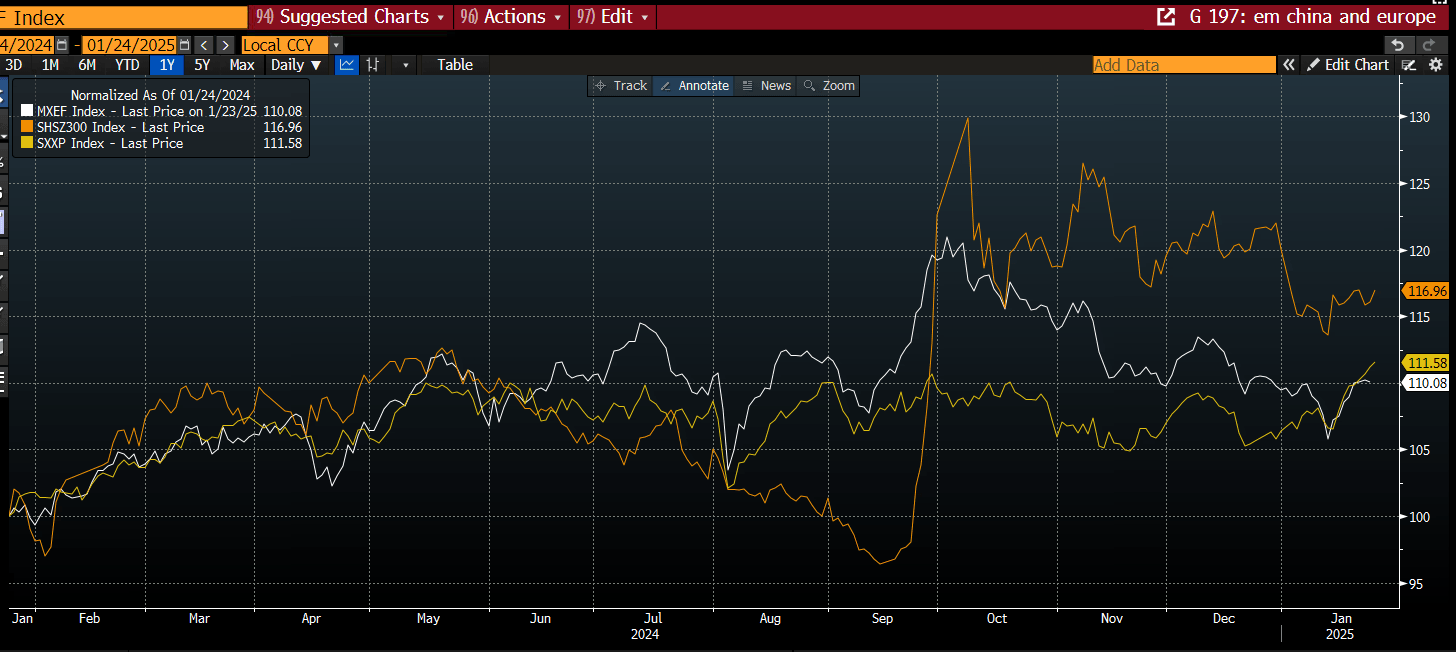Expand the Local CCY currency dropdown
Viewport: 1456px width, 652px height.
point(335,45)
